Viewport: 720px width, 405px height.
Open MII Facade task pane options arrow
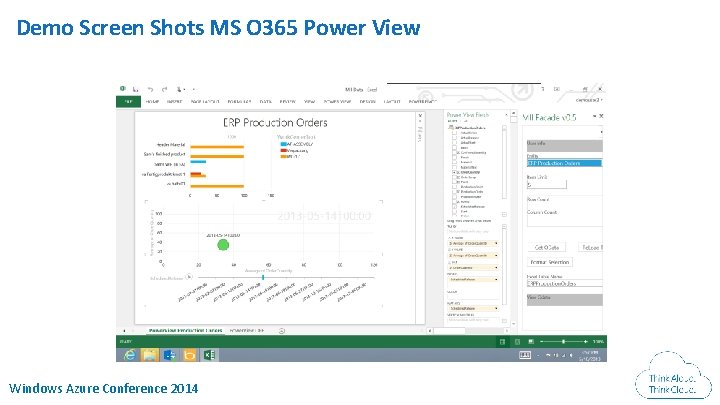tap(594, 117)
